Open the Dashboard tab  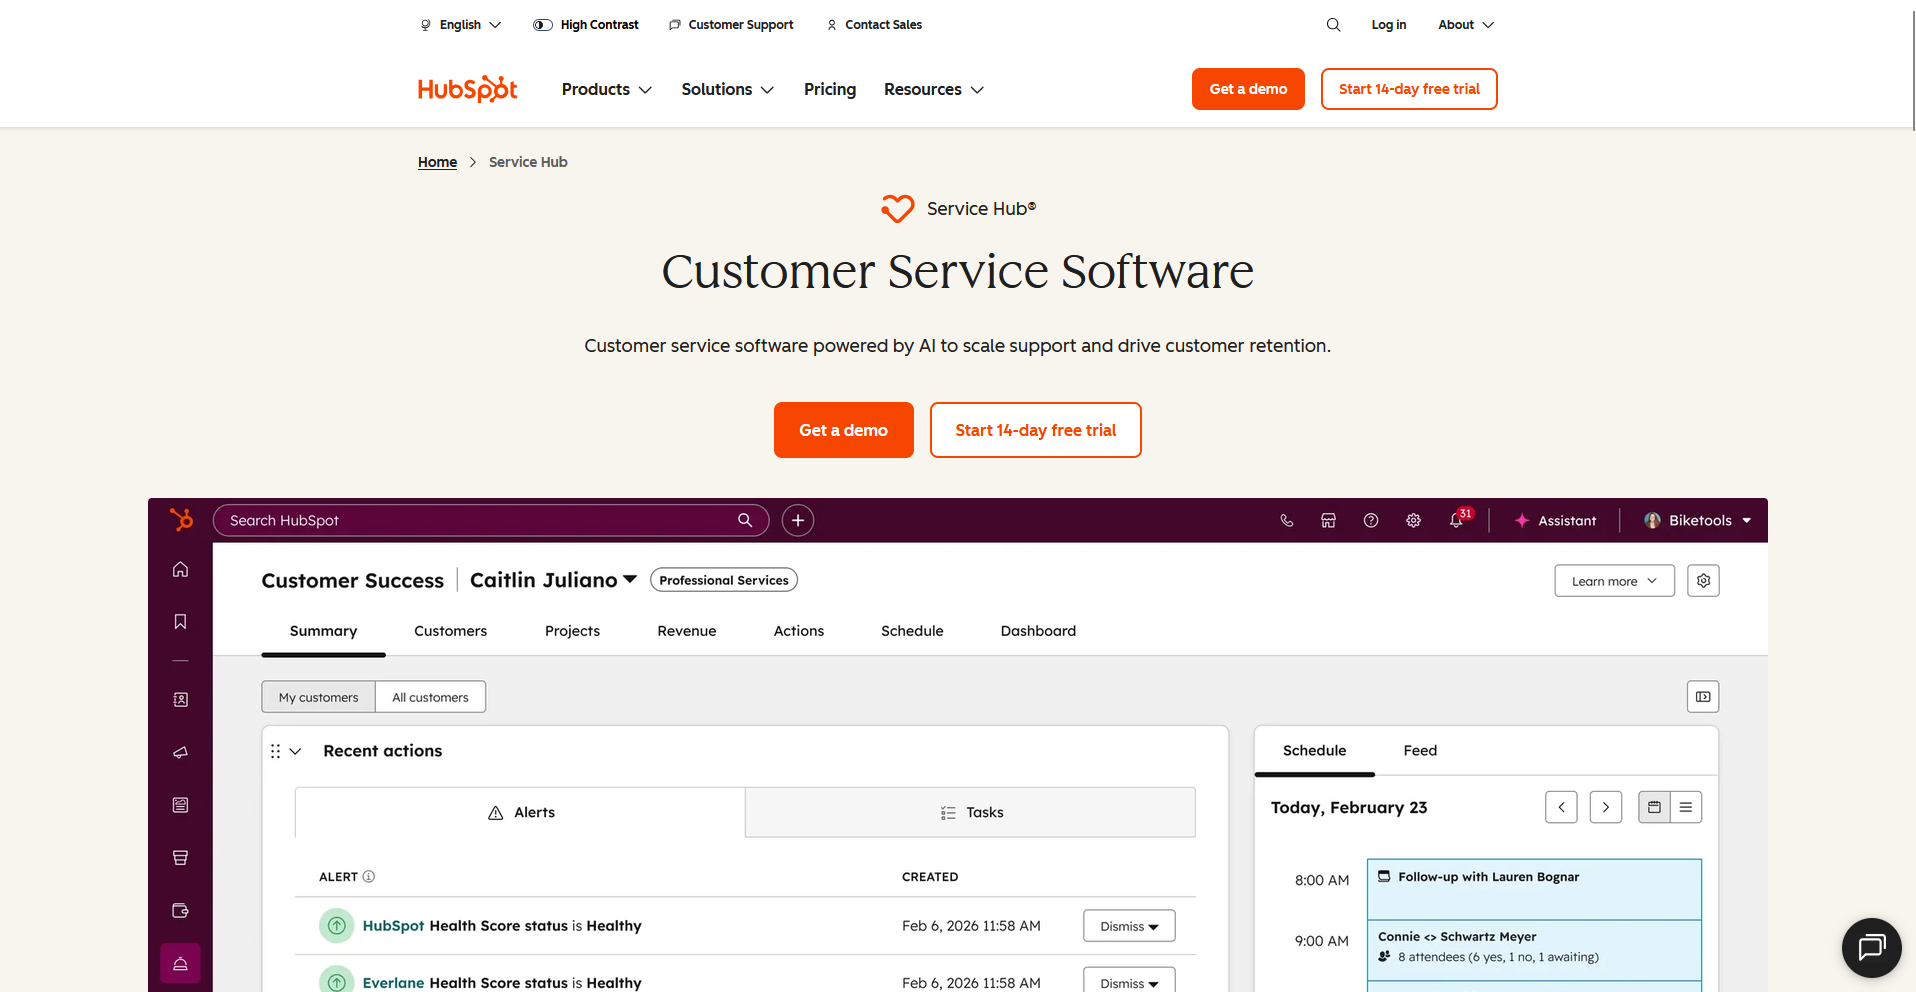(1038, 631)
